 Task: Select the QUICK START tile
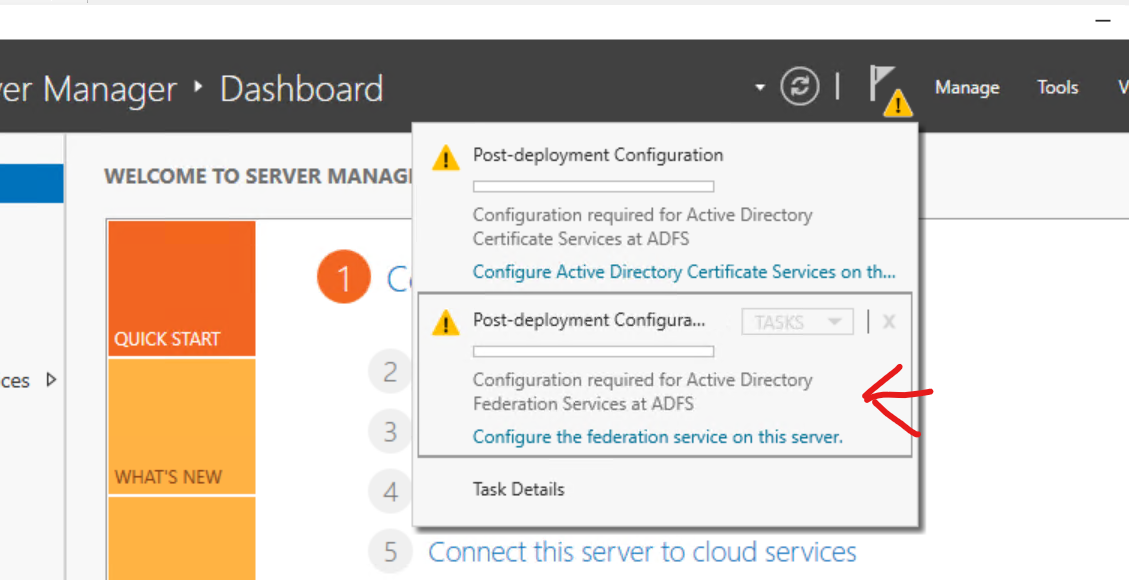point(181,289)
